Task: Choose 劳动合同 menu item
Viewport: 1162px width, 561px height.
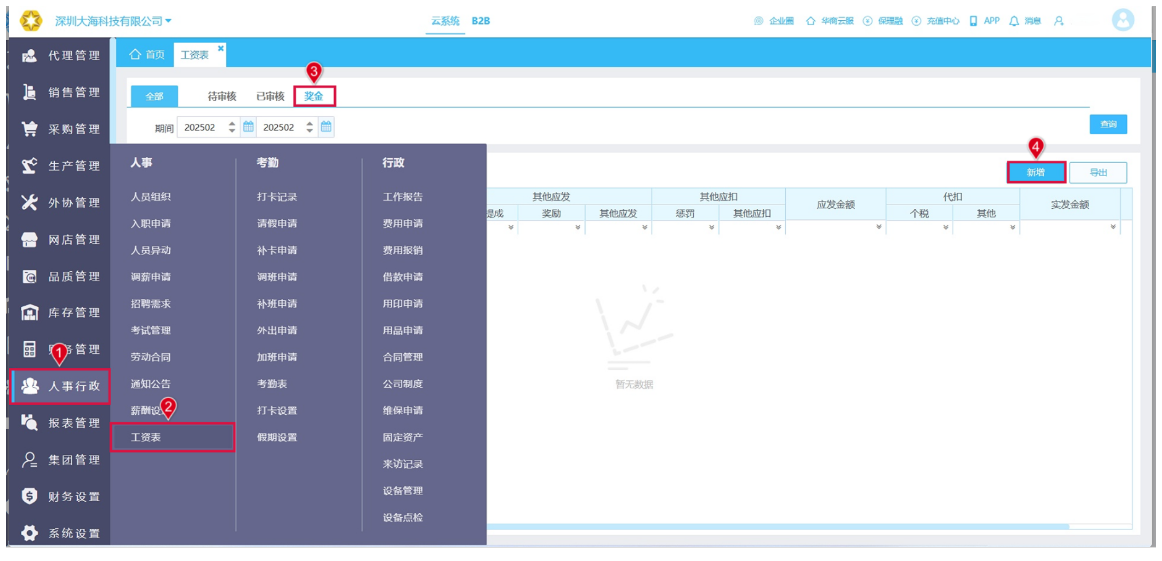Action: 150,357
